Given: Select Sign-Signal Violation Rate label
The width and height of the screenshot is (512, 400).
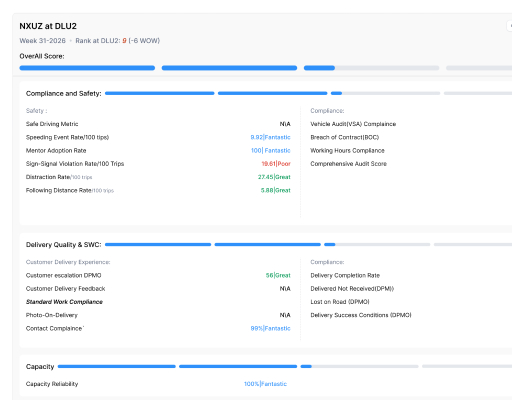Looking at the screenshot, I should (75, 164).
